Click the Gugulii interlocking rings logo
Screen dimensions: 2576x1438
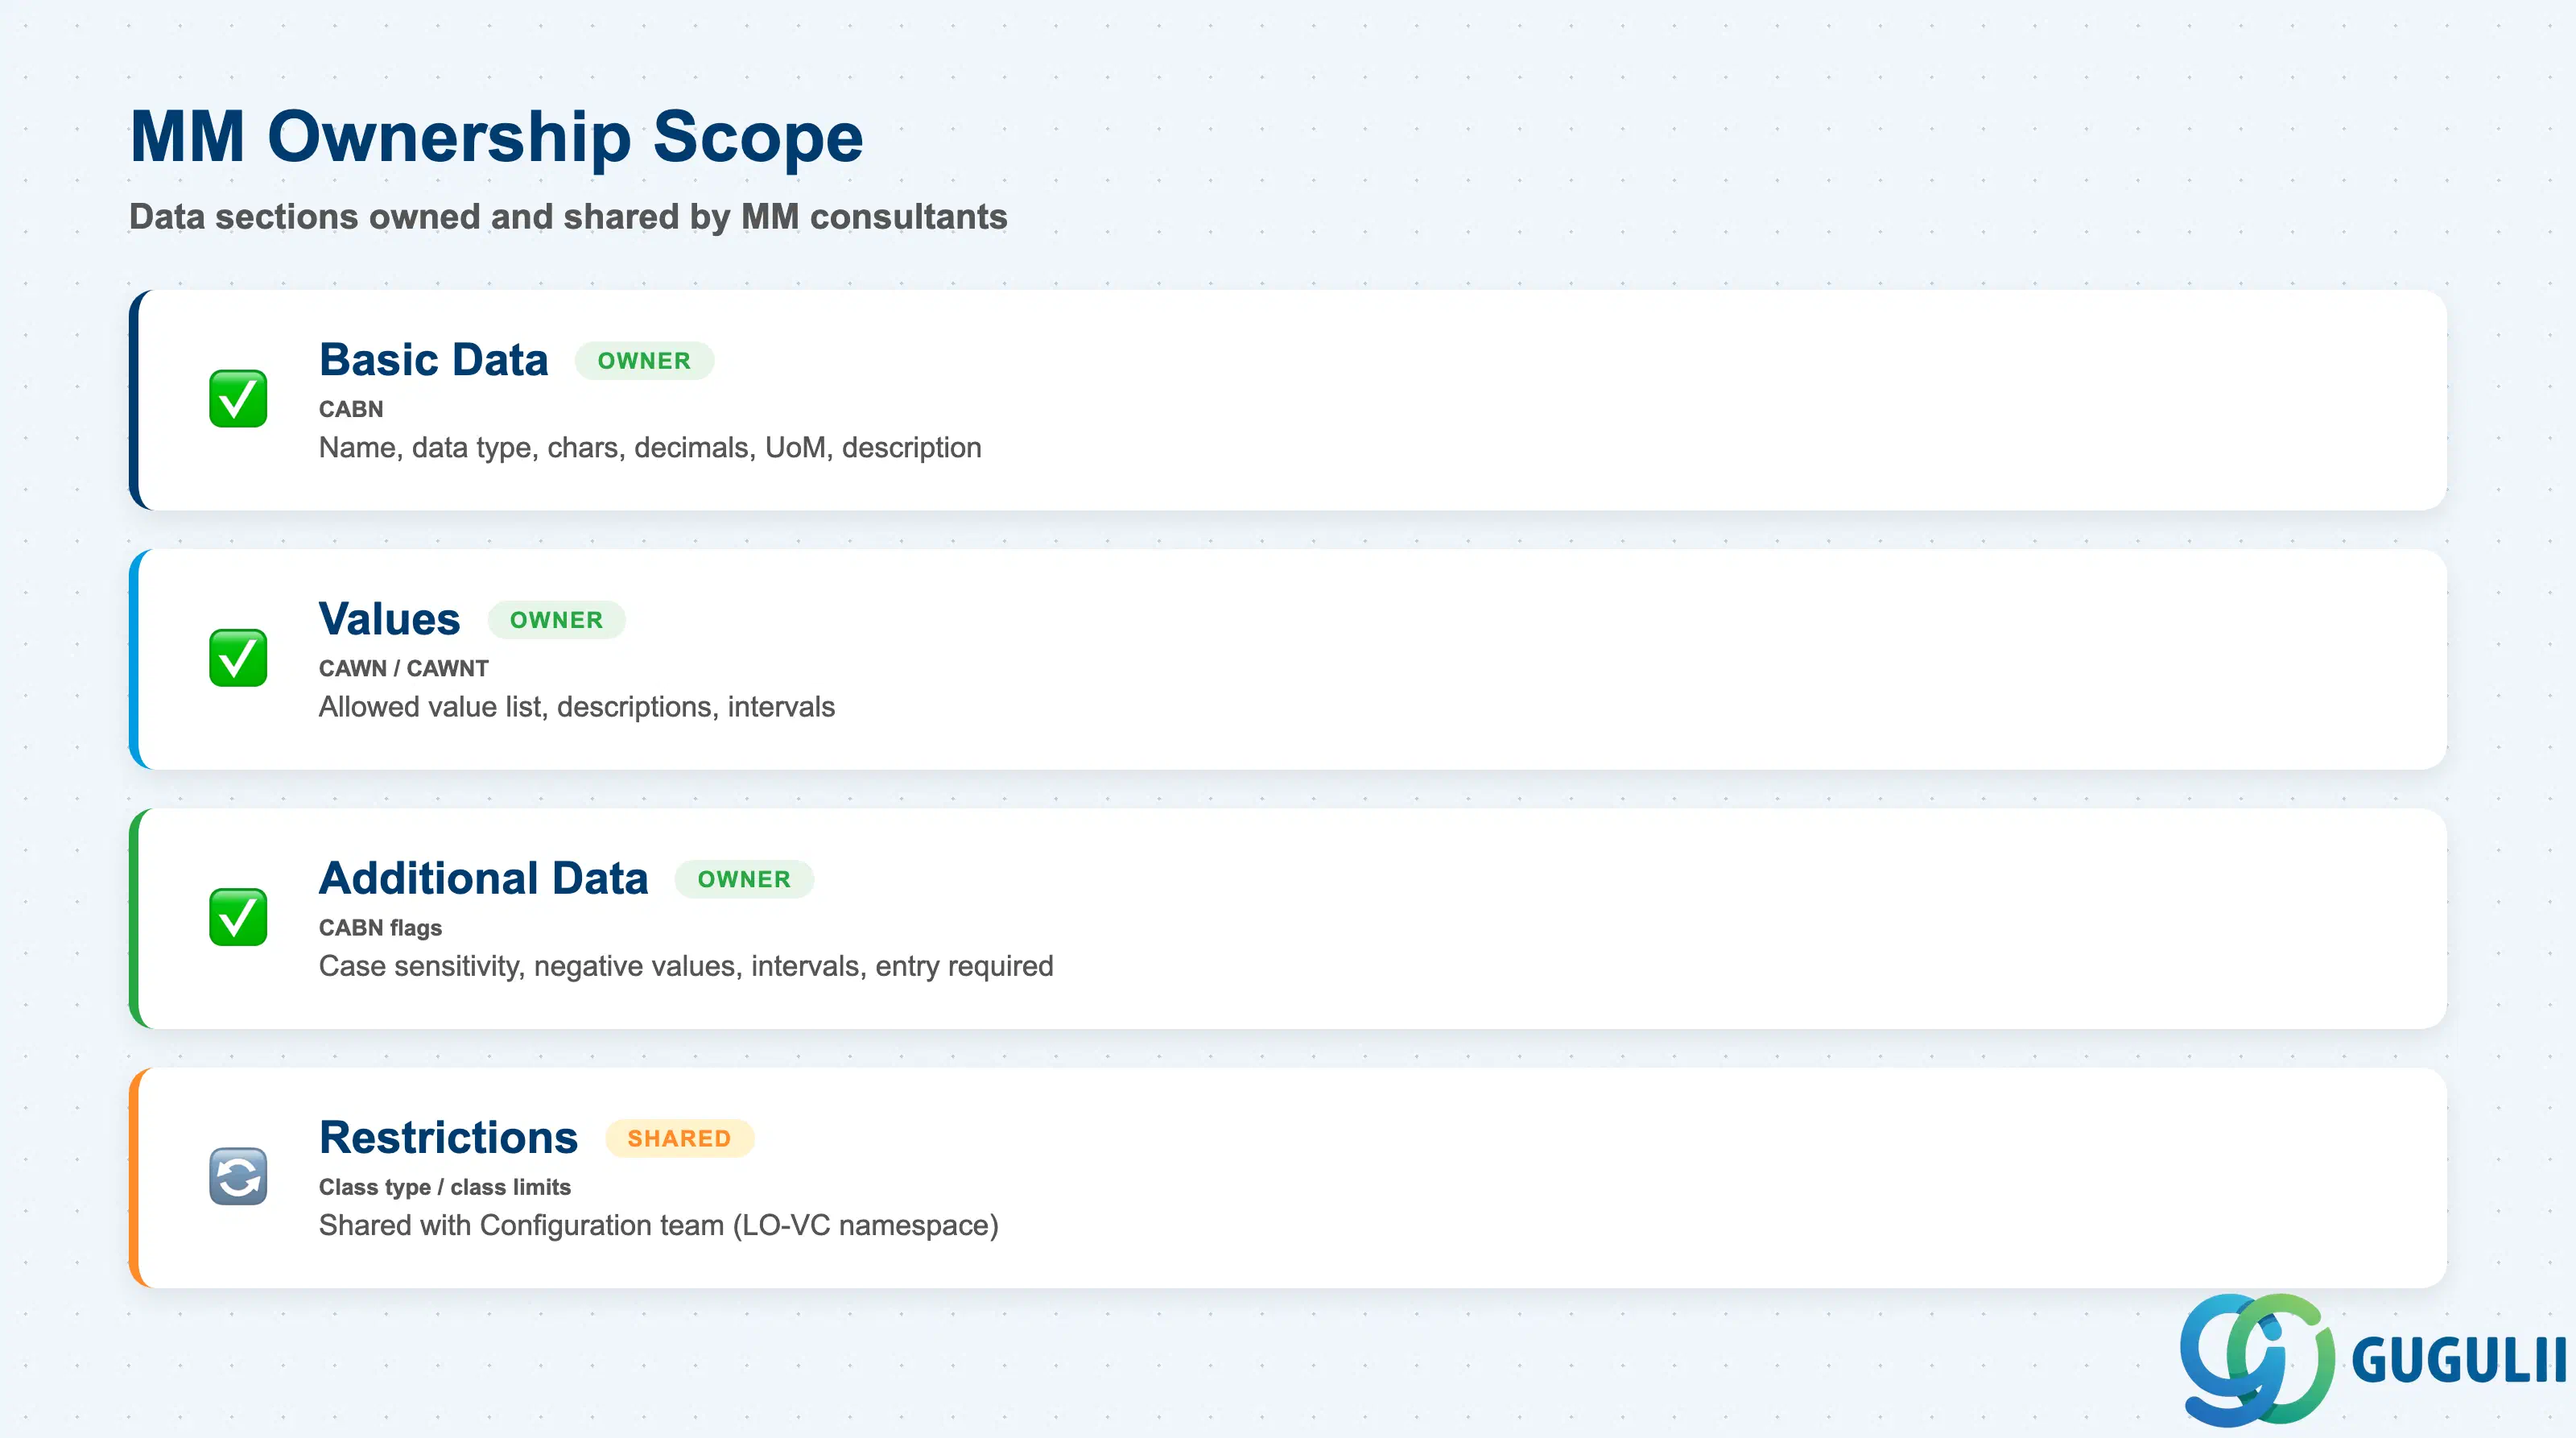(2256, 1360)
